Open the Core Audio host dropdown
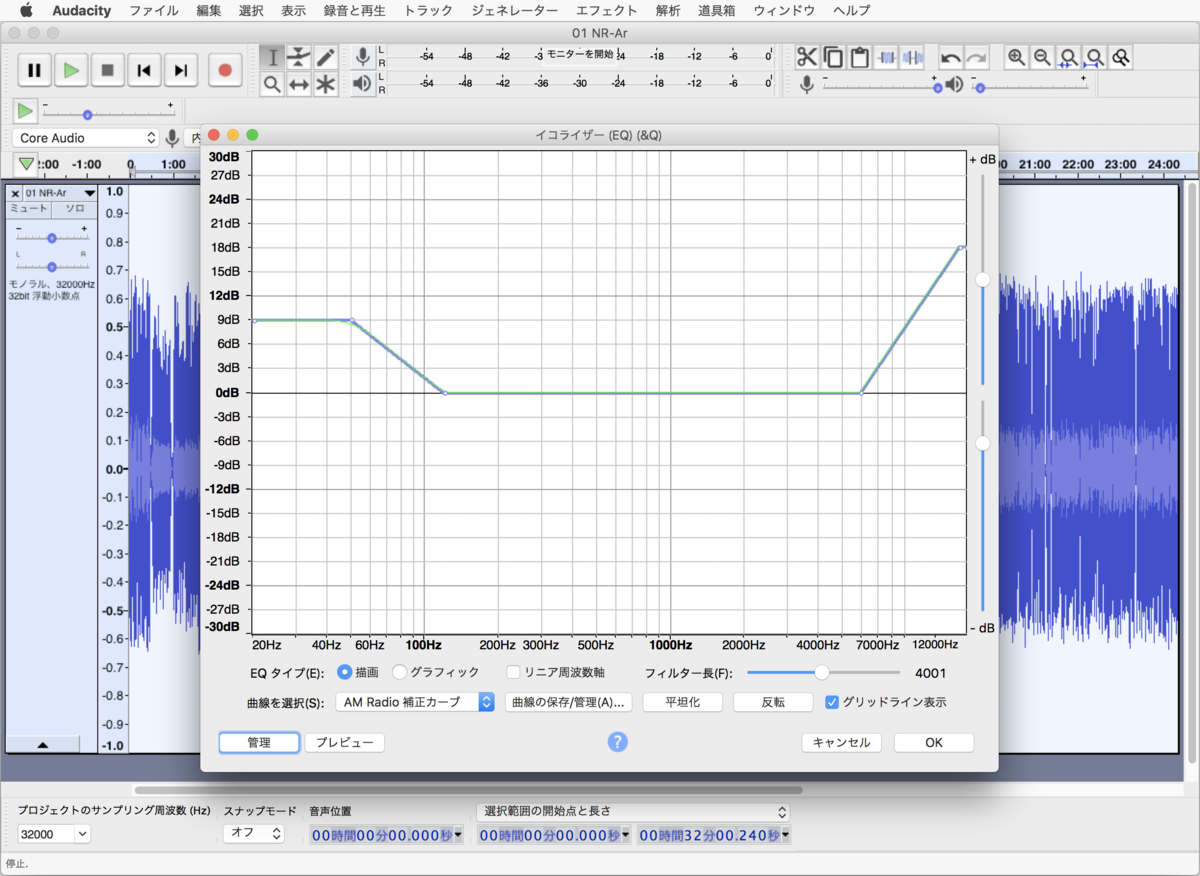 87,138
